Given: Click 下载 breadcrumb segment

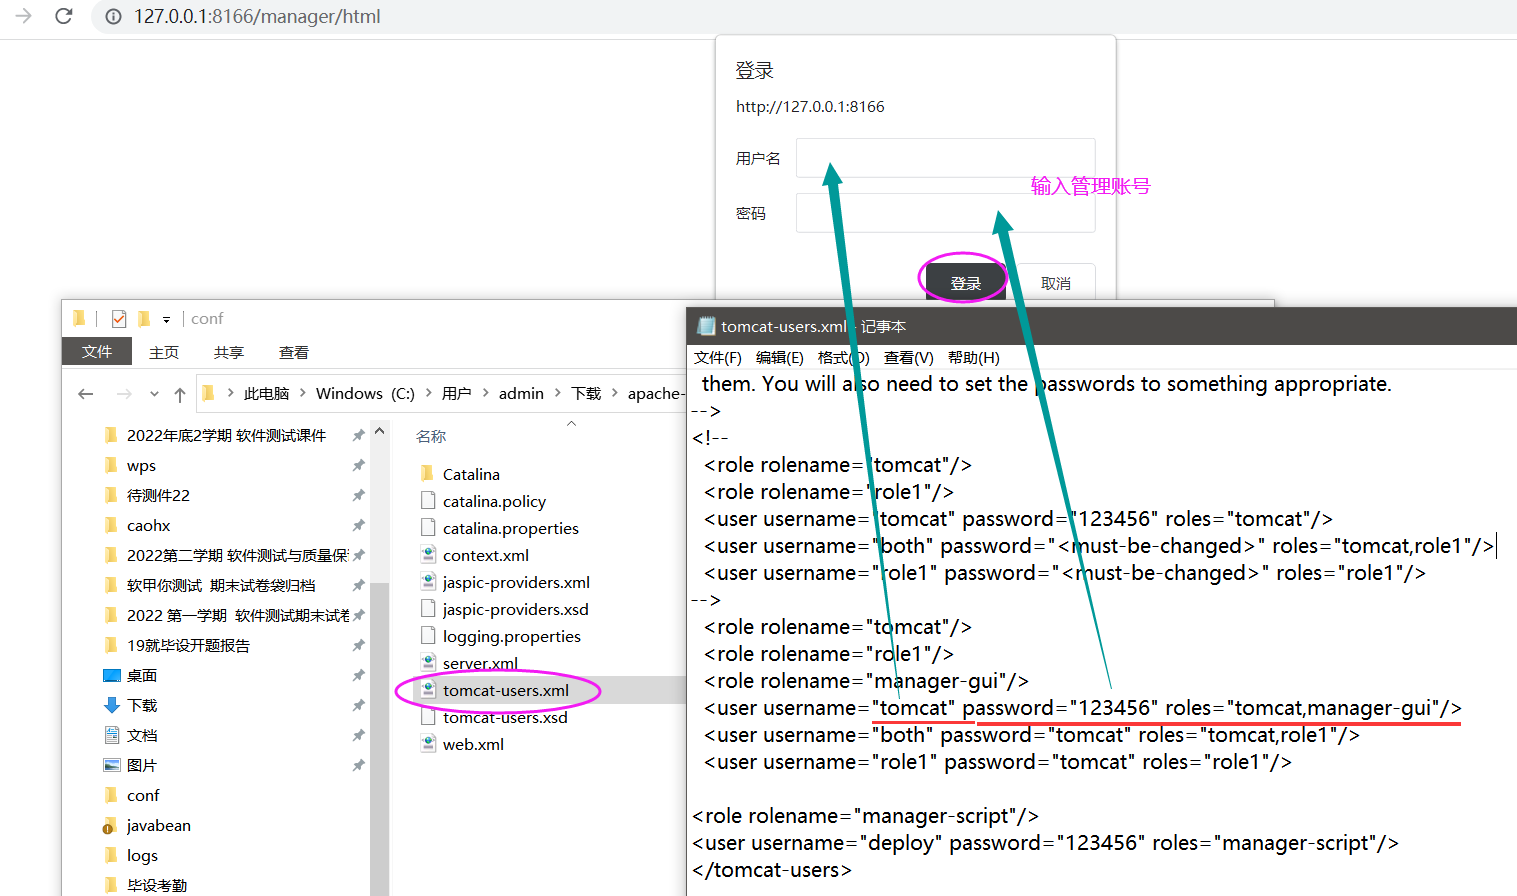Looking at the screenshot, I should coord(586,394).
